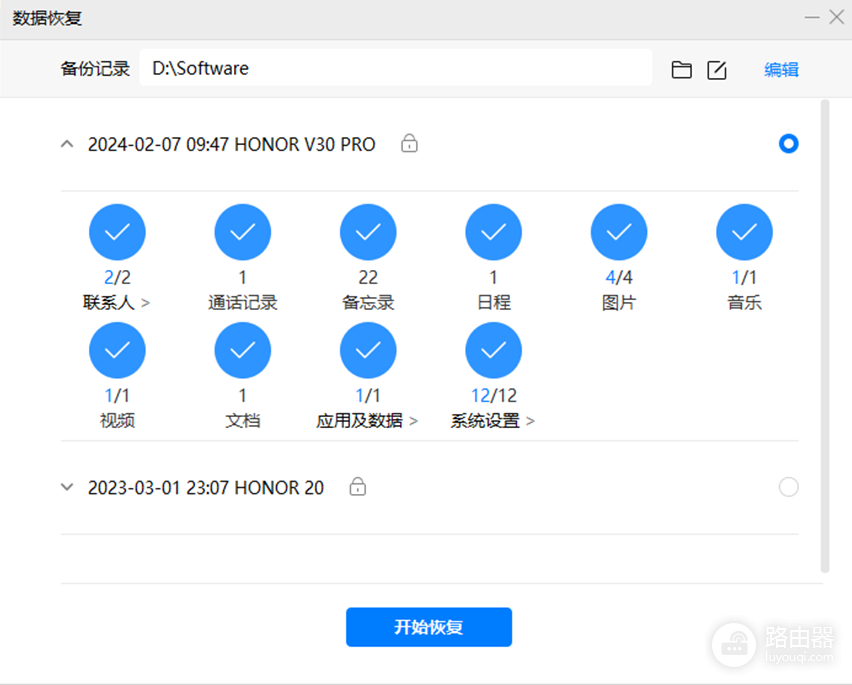This screenshot has width=852, height=685.
Task: Click the 开始恢复 button
Action: click(429, 627)
